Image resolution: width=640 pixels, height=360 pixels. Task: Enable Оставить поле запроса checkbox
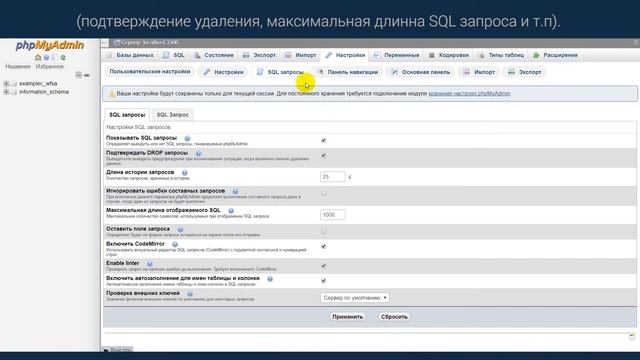coord(324,231)
